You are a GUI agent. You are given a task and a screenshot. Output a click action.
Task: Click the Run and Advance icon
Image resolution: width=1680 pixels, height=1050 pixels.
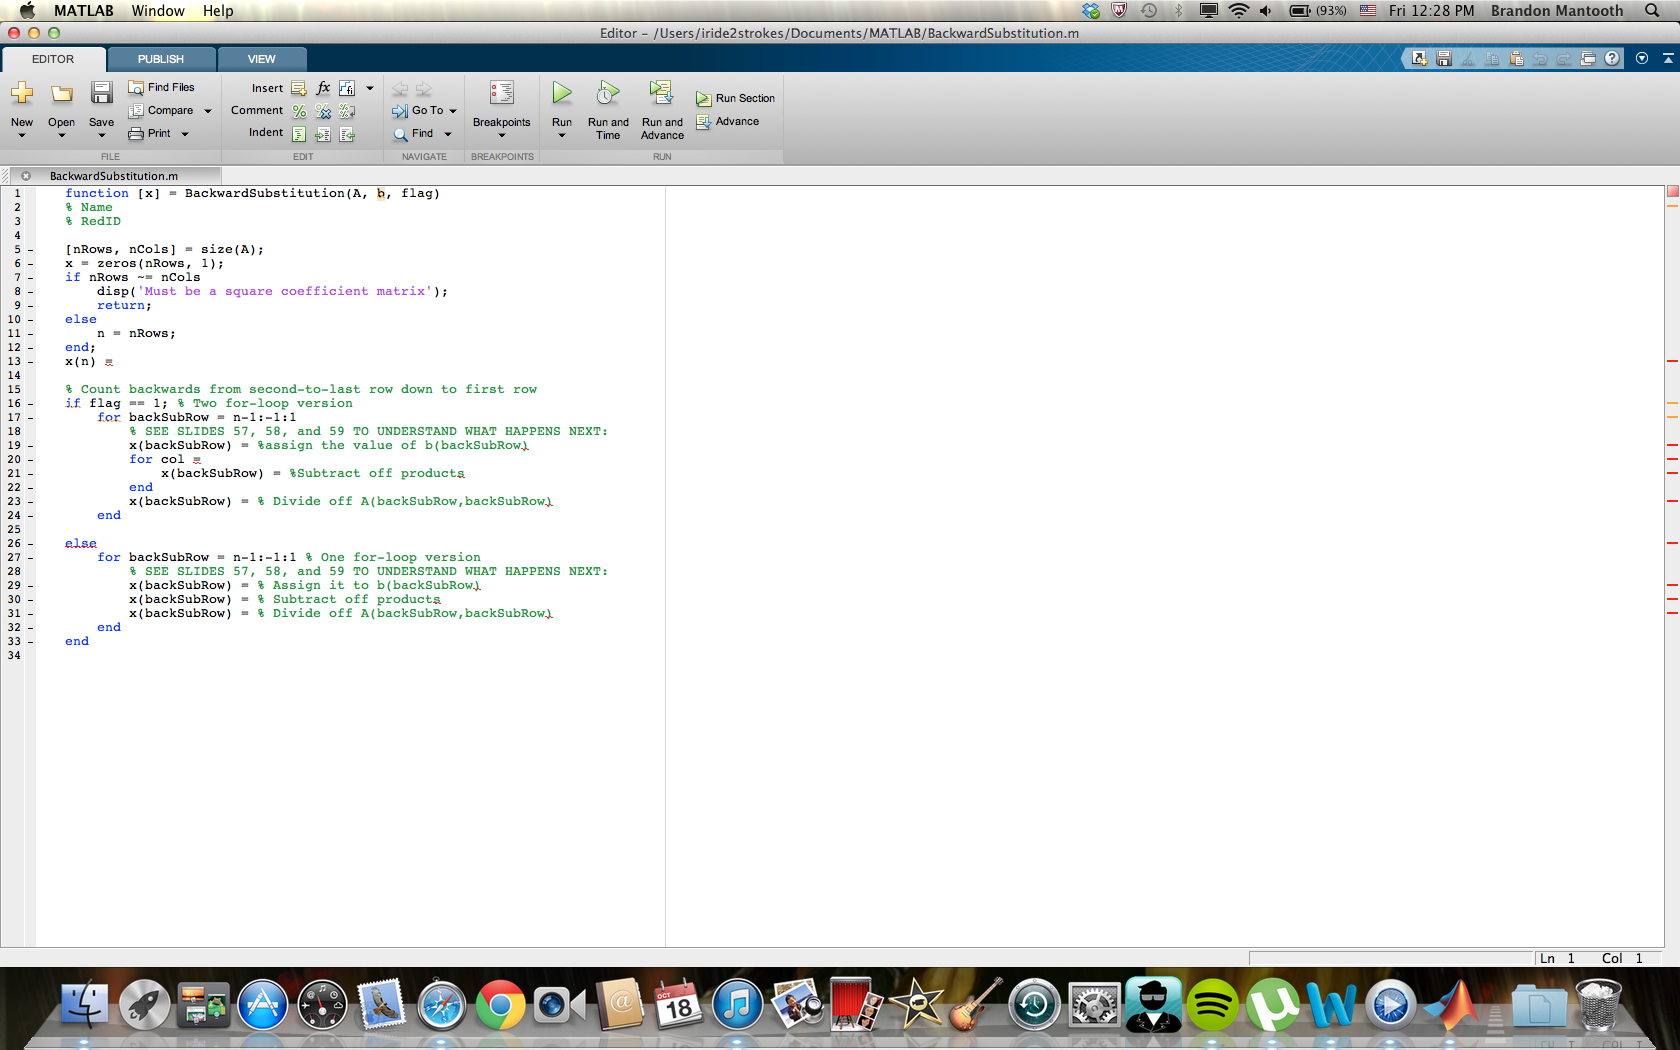point(661,94)
